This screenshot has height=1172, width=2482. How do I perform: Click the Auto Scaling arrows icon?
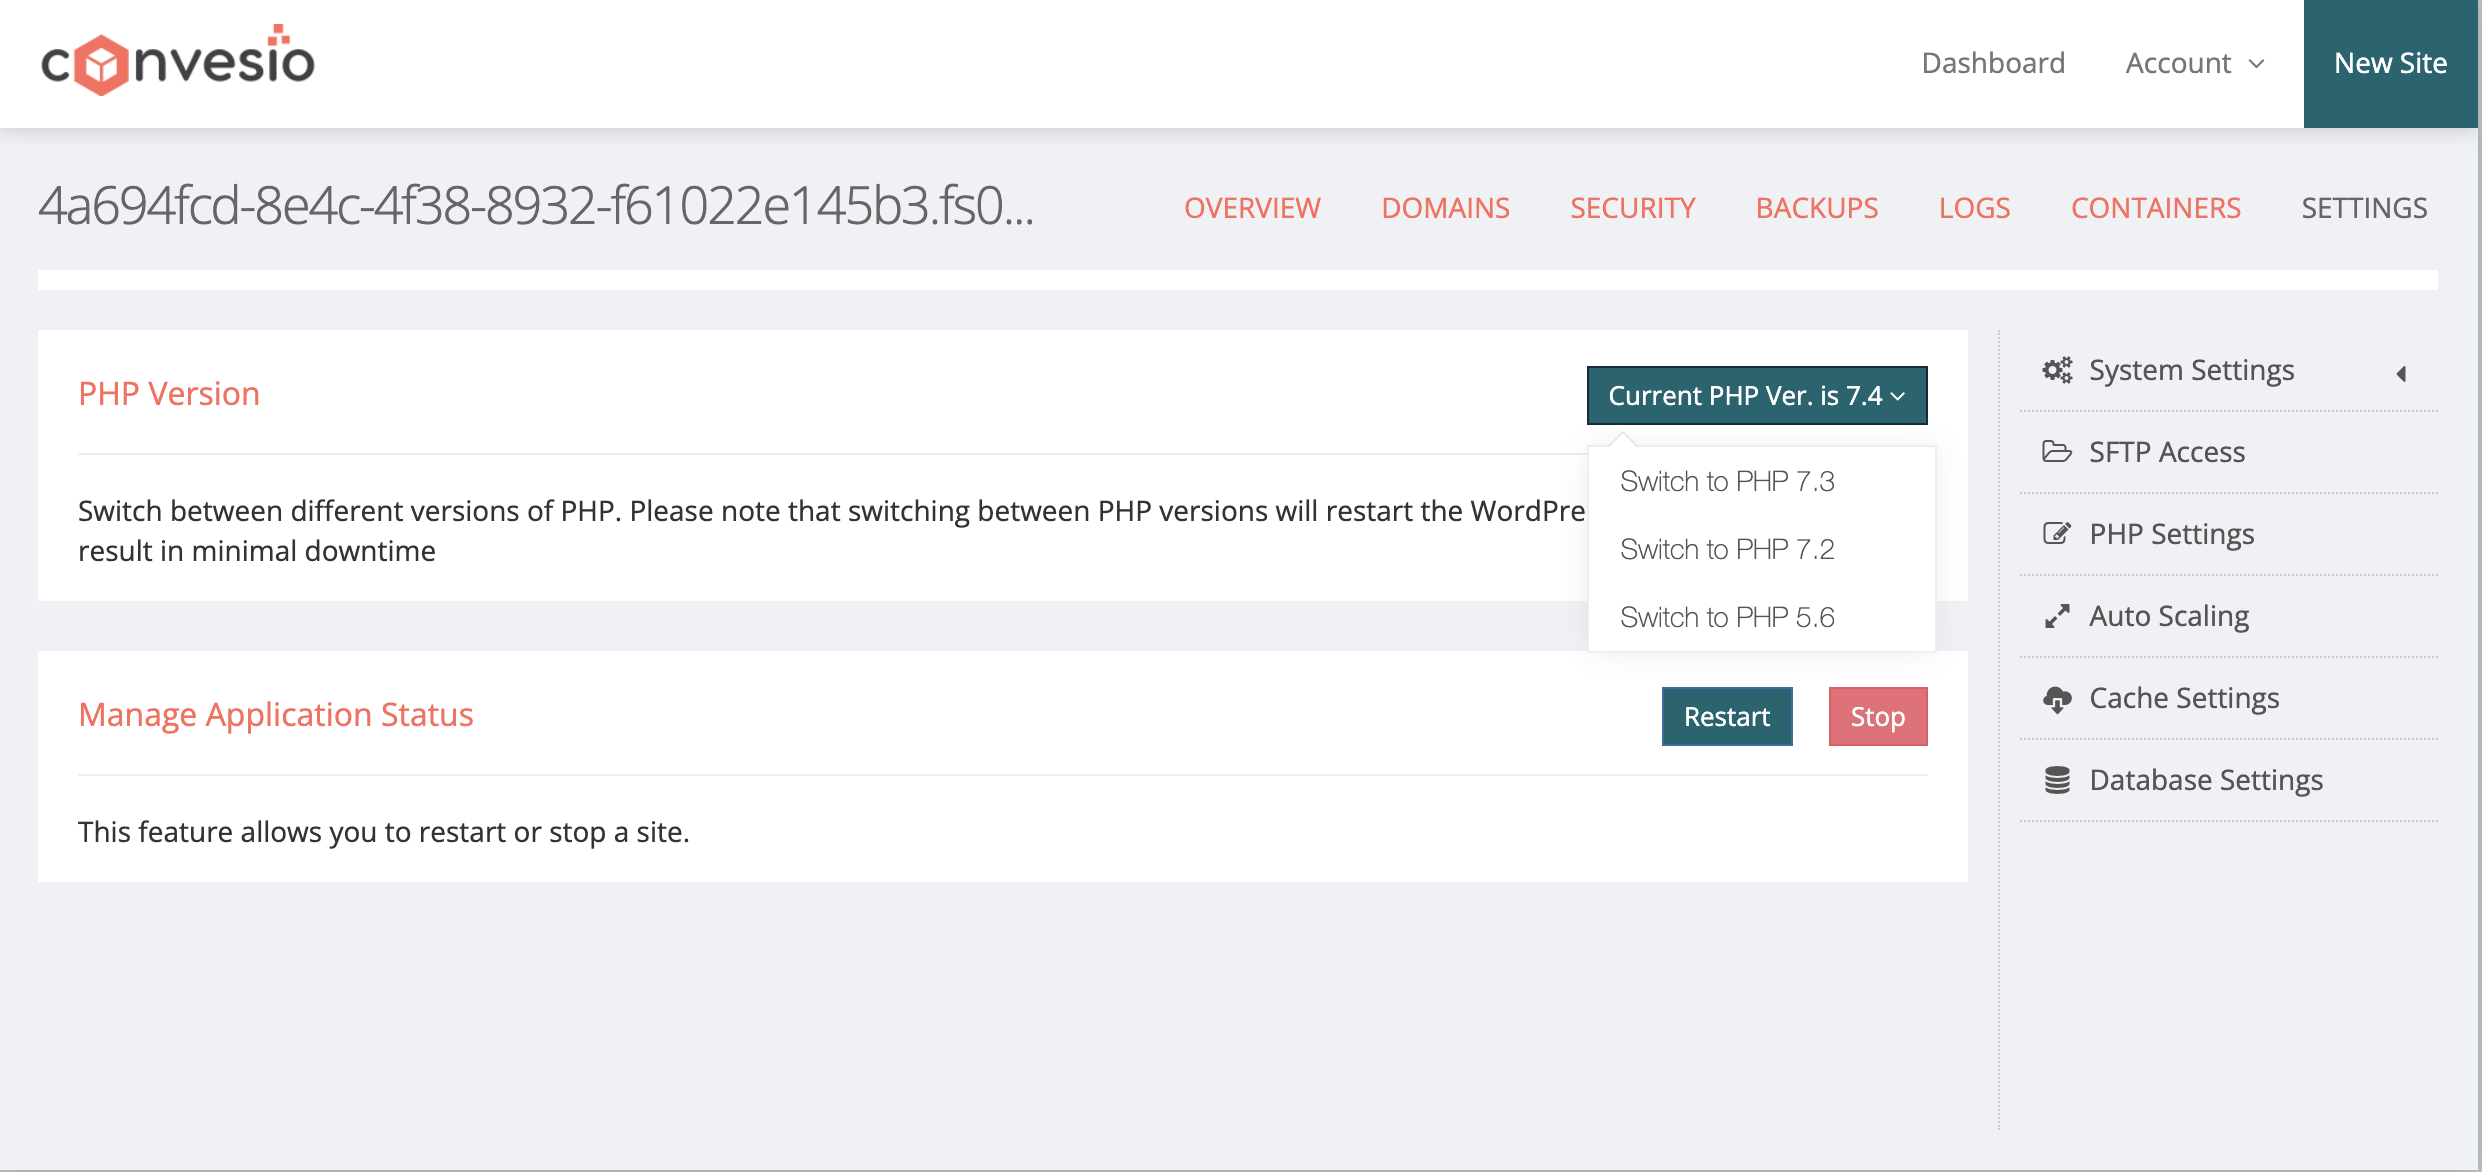pyautogui.click(x=2057, y=616)
